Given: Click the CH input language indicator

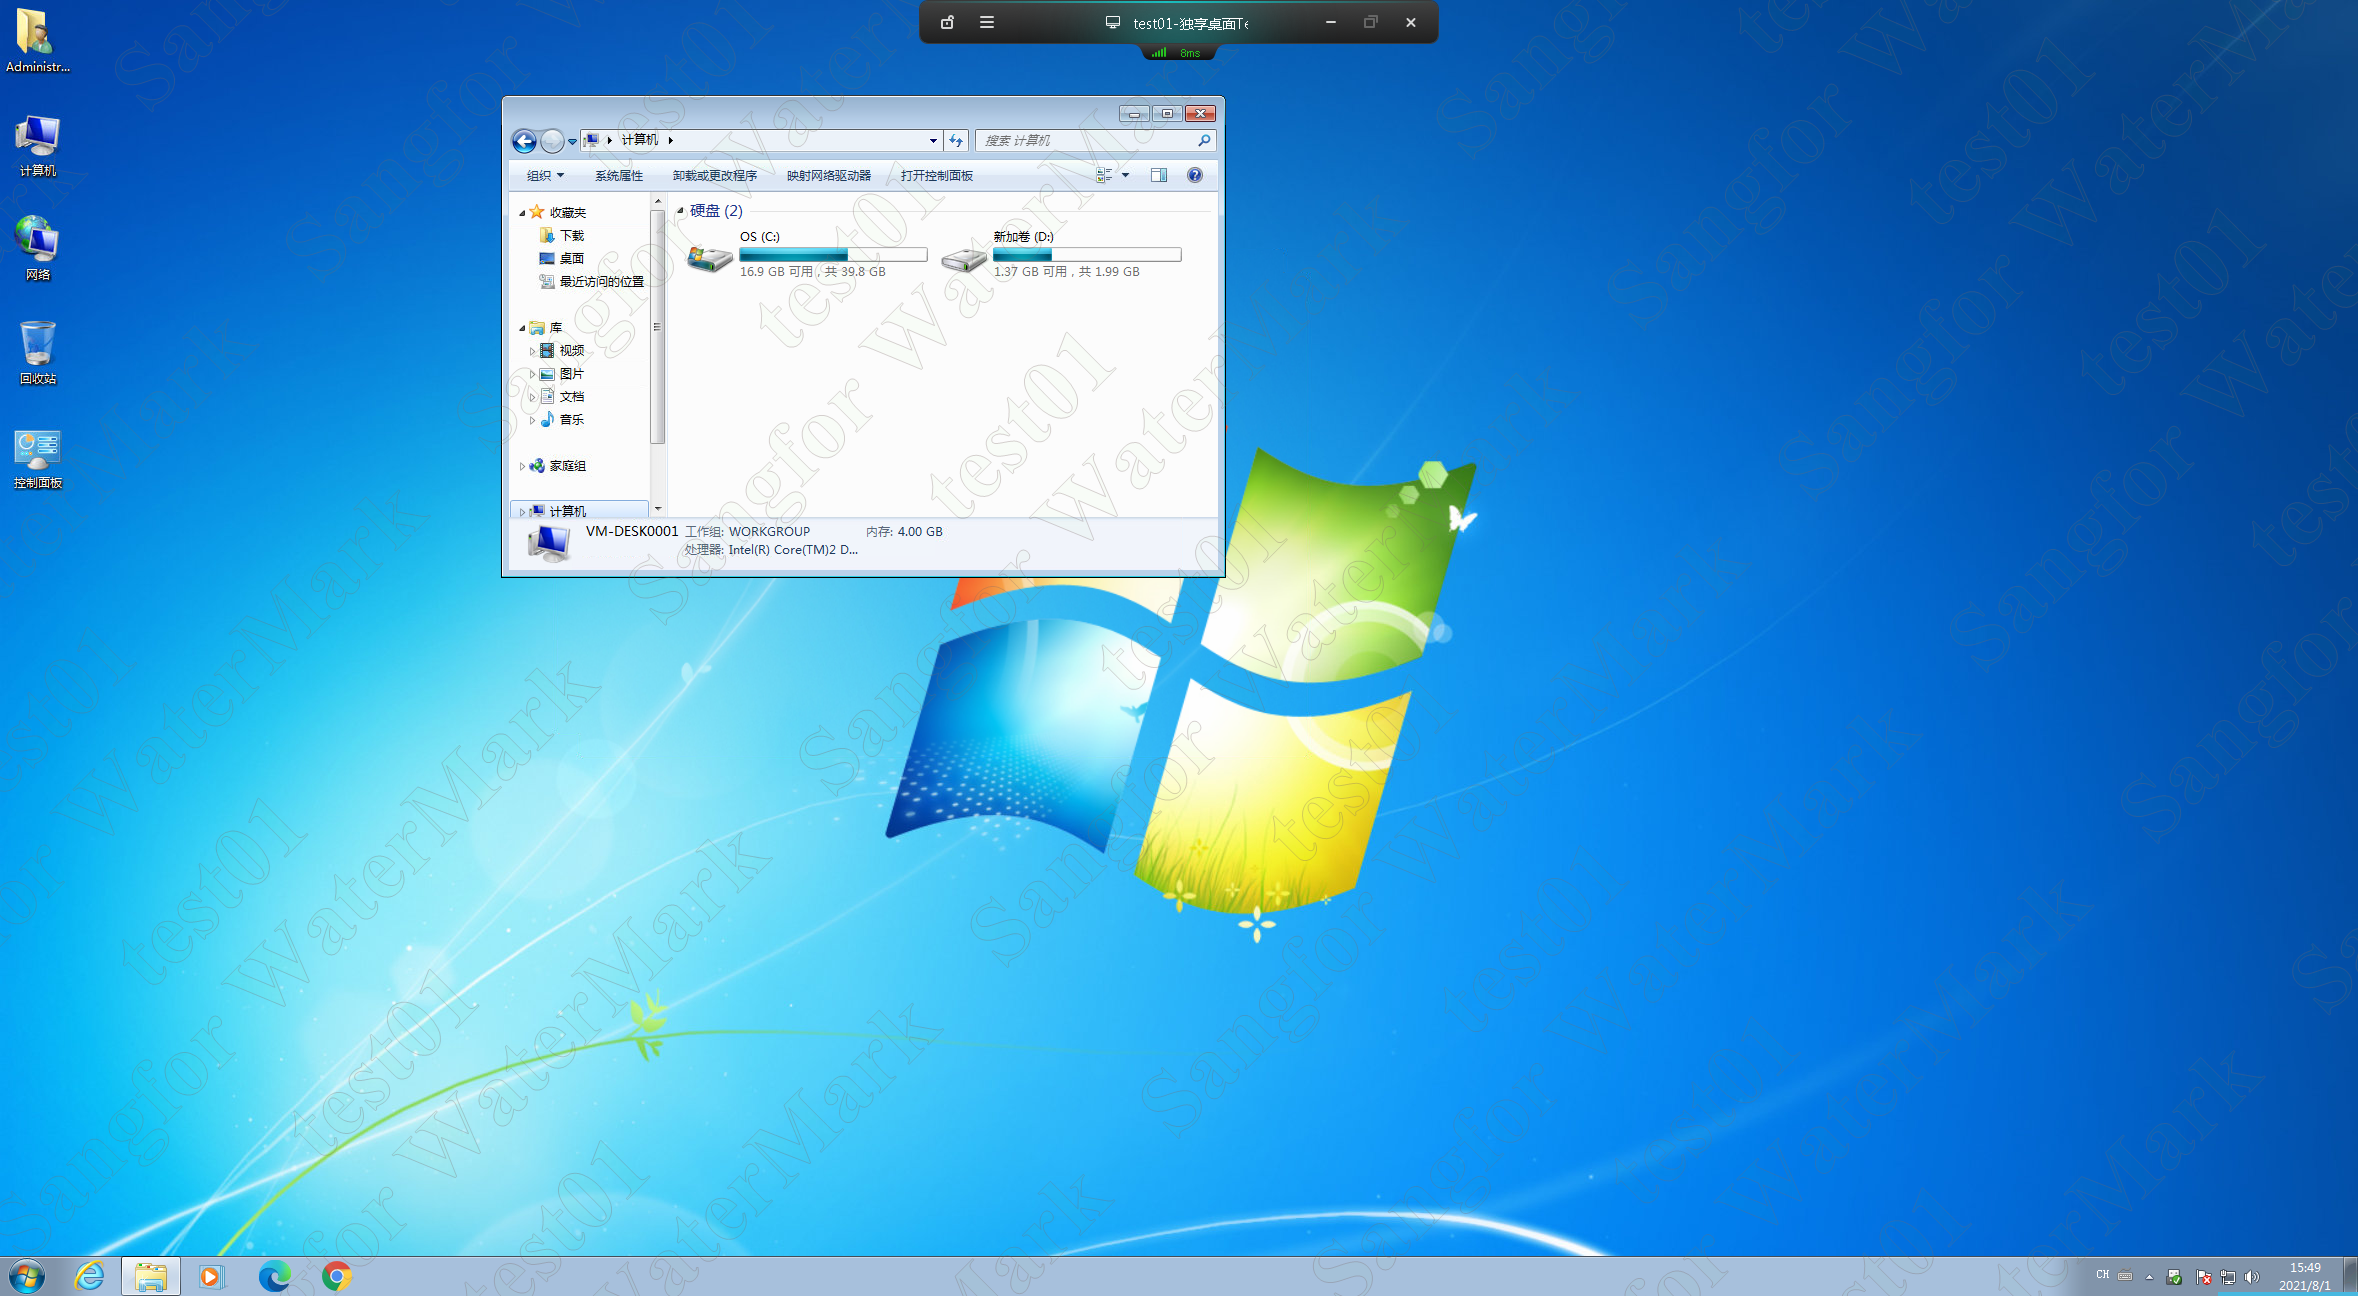Looking at the screenshot, I should (x=2102, y=1275).
